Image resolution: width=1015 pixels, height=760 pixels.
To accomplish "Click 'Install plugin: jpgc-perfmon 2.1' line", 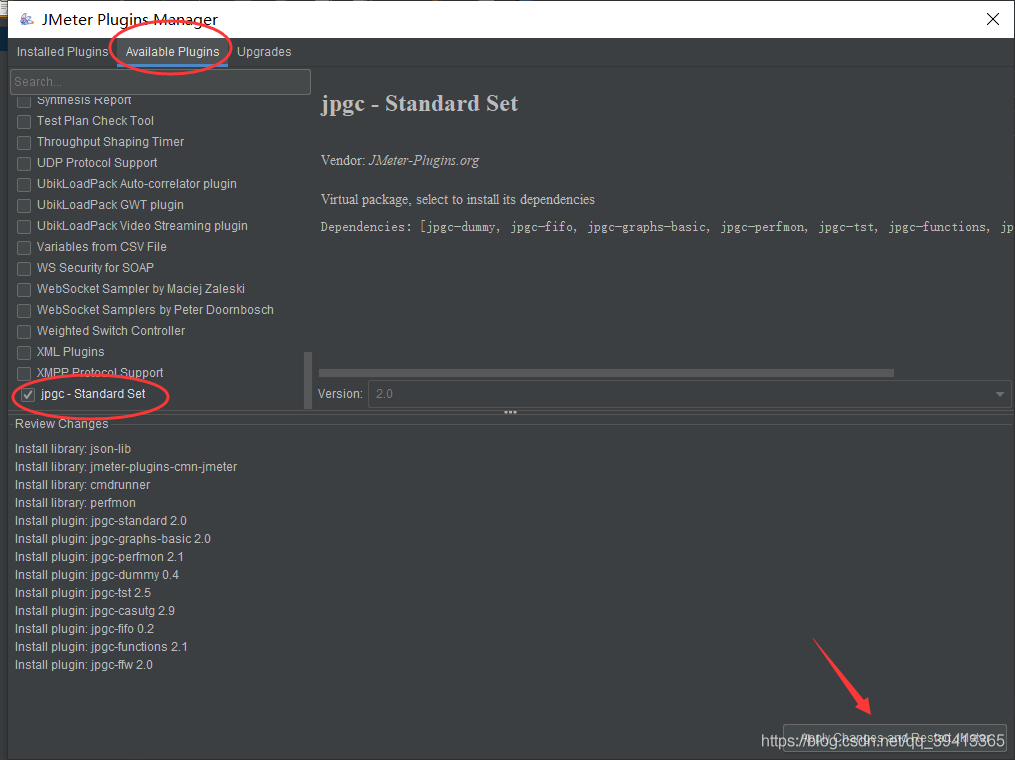I will tap(99, 557).
